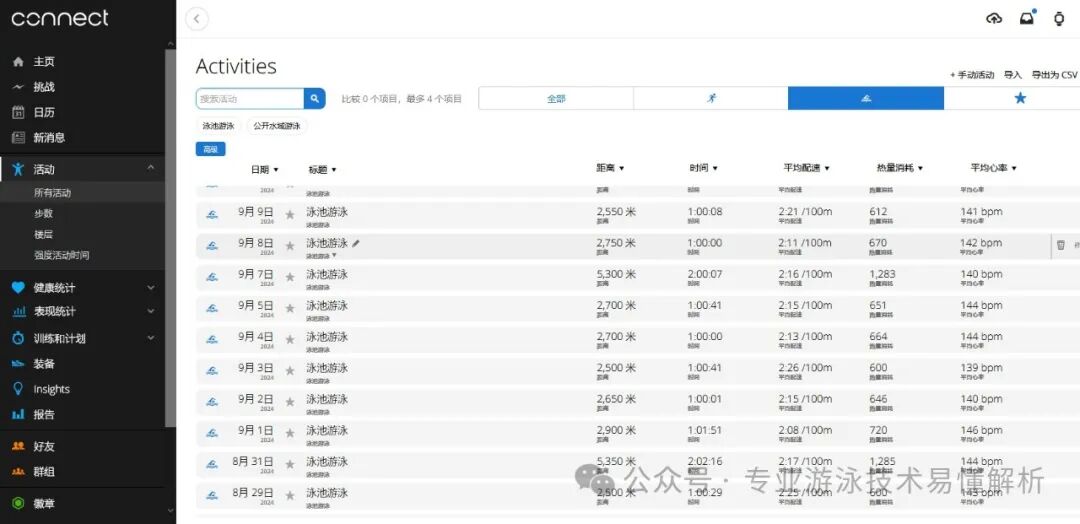
Task: Select the running activities filter tab
Action: pyautogui.click(x=711, y=98)
